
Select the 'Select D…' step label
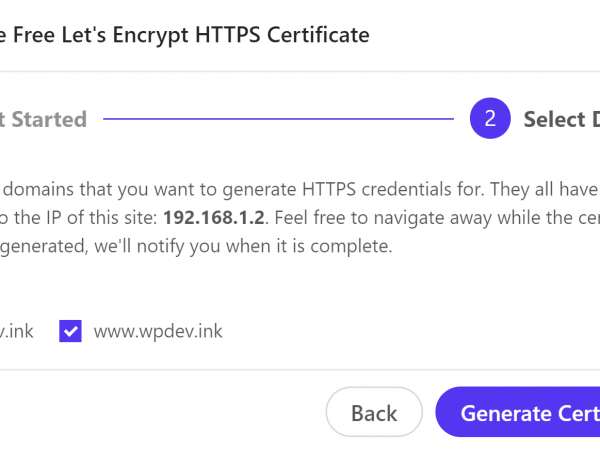click(x=560, y=120)
